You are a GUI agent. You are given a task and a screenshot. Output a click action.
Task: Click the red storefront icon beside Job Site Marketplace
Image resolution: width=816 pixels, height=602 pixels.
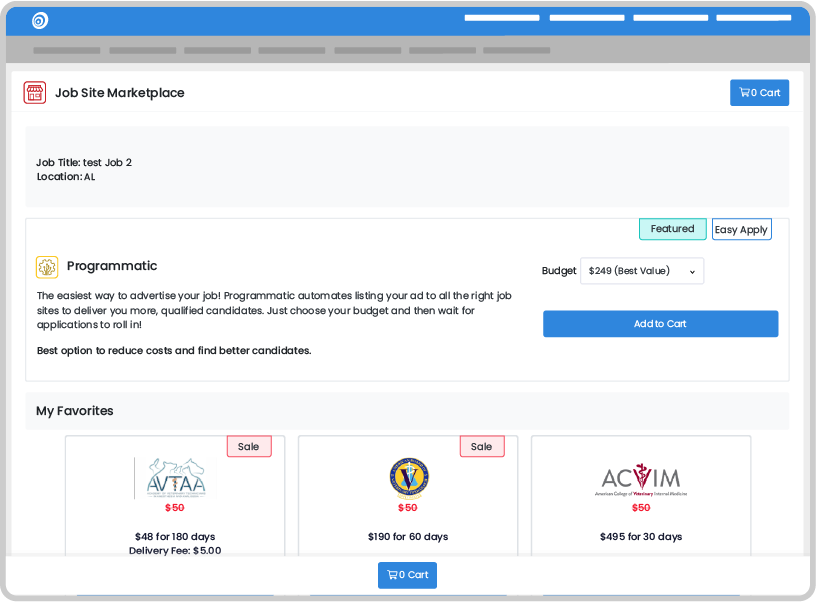click(x=35, y=93)
